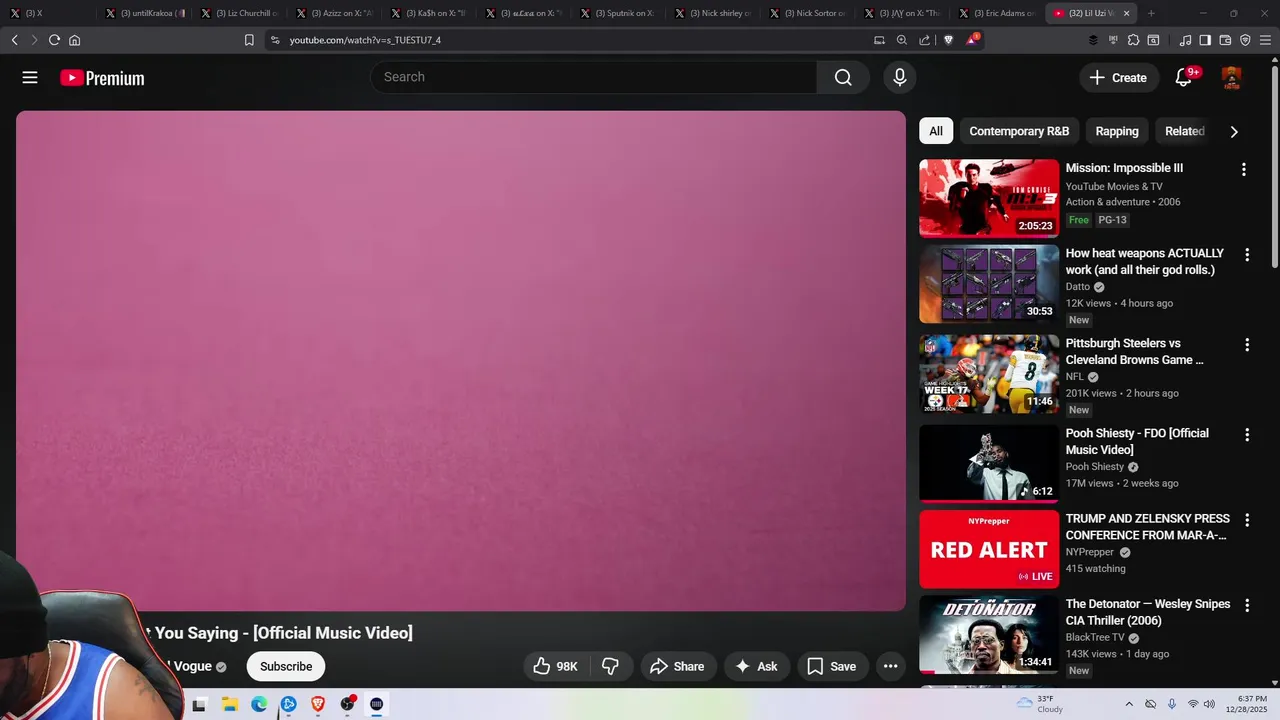The height and width of the screenshot is (720, 1280).
Task: Open the NYPrepper channel name
Action: tap(1090, 552)
